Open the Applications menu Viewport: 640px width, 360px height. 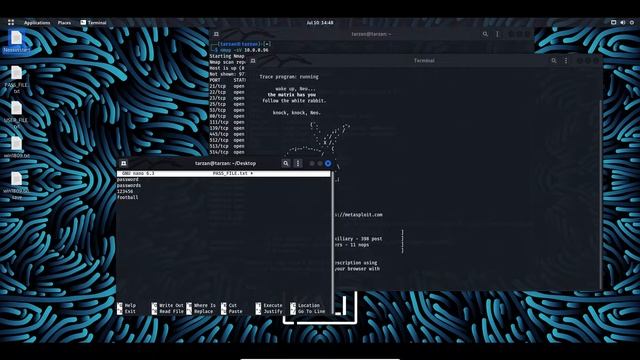(37, 22)
